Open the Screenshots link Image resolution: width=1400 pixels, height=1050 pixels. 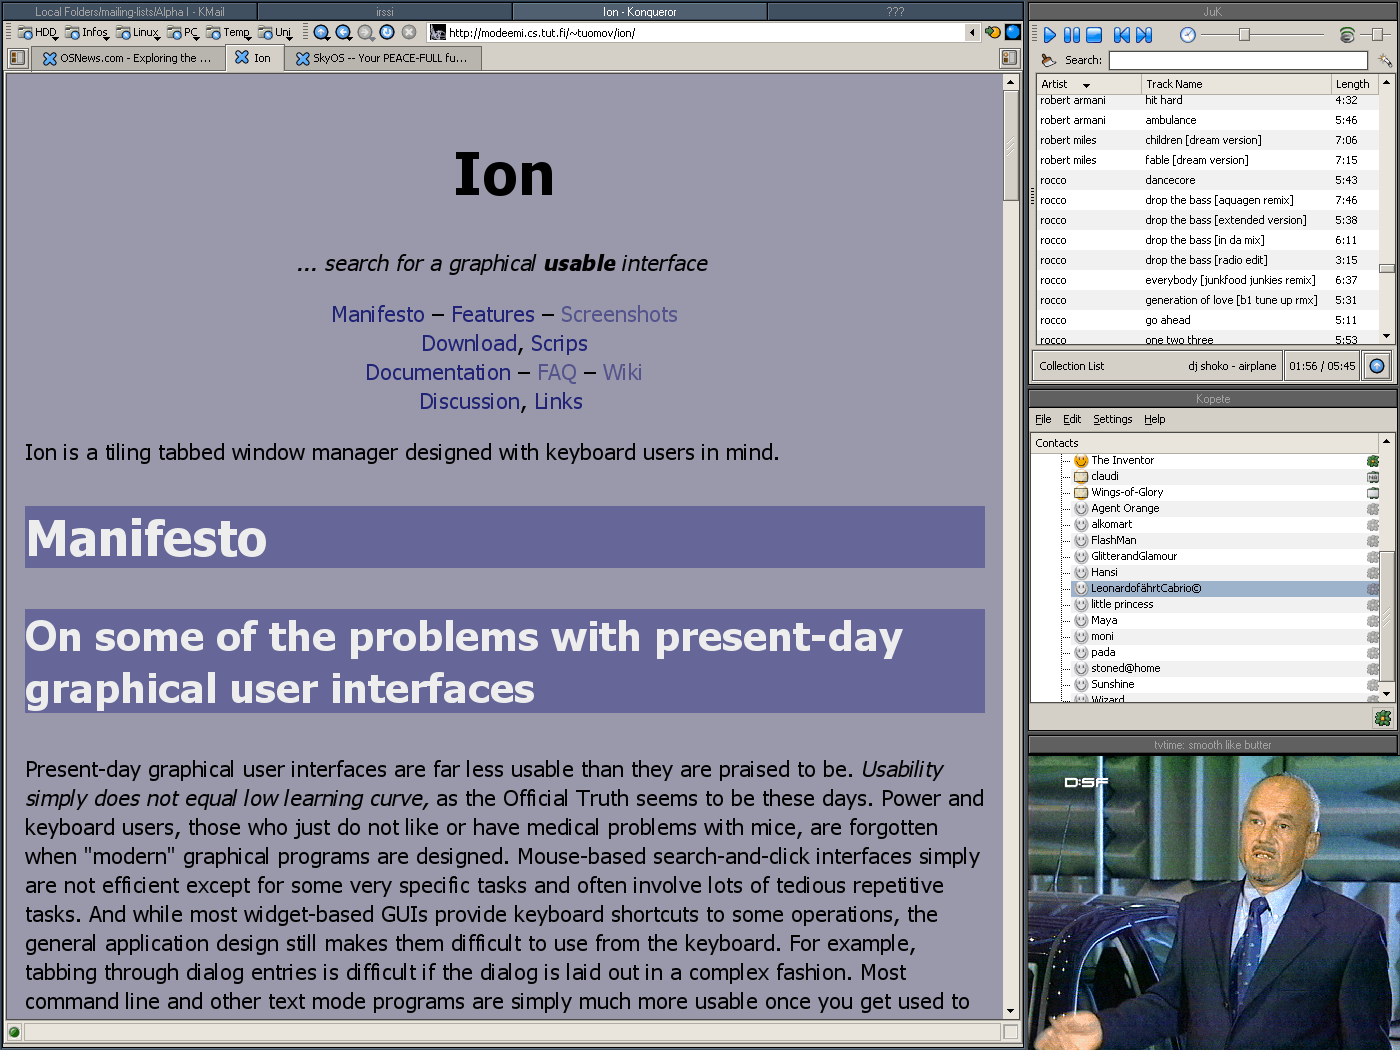pos(619,314)
